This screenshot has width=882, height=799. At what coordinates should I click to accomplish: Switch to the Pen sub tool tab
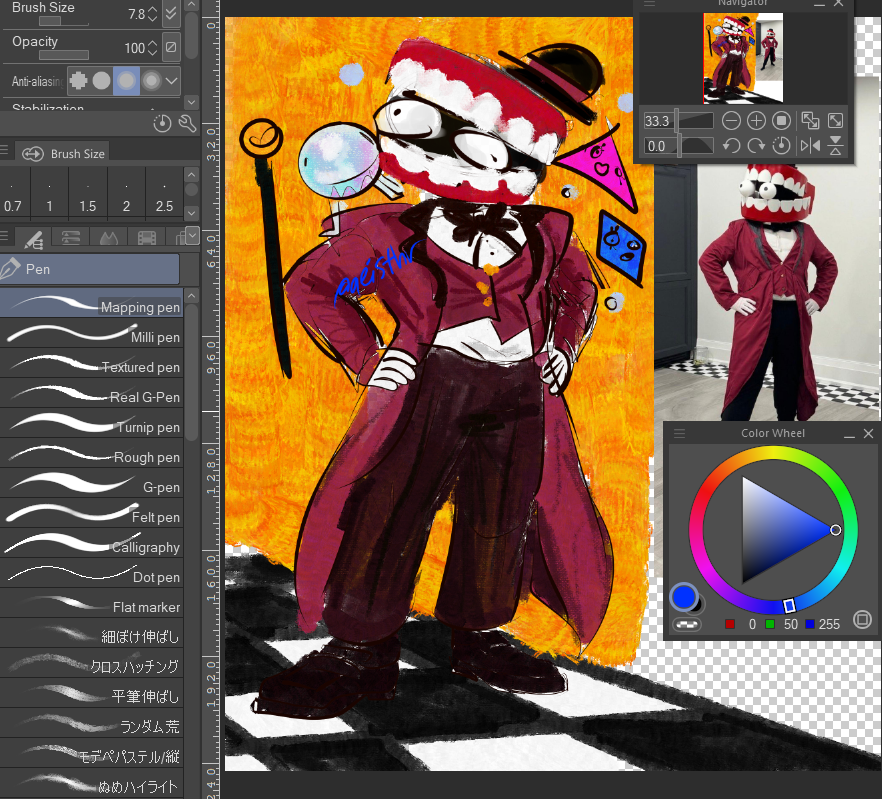pyautogui.click(x=89, y=269)
